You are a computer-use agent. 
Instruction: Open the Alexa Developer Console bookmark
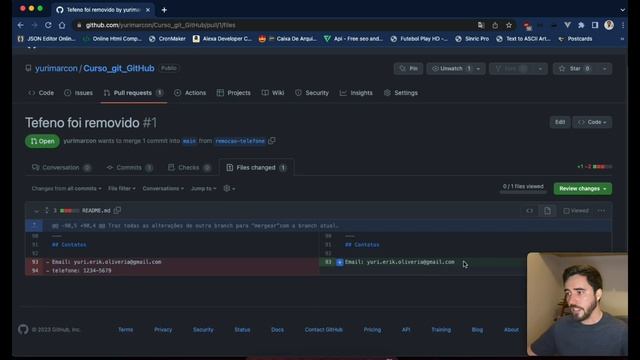pyautogui.click(x=222, y=39)
